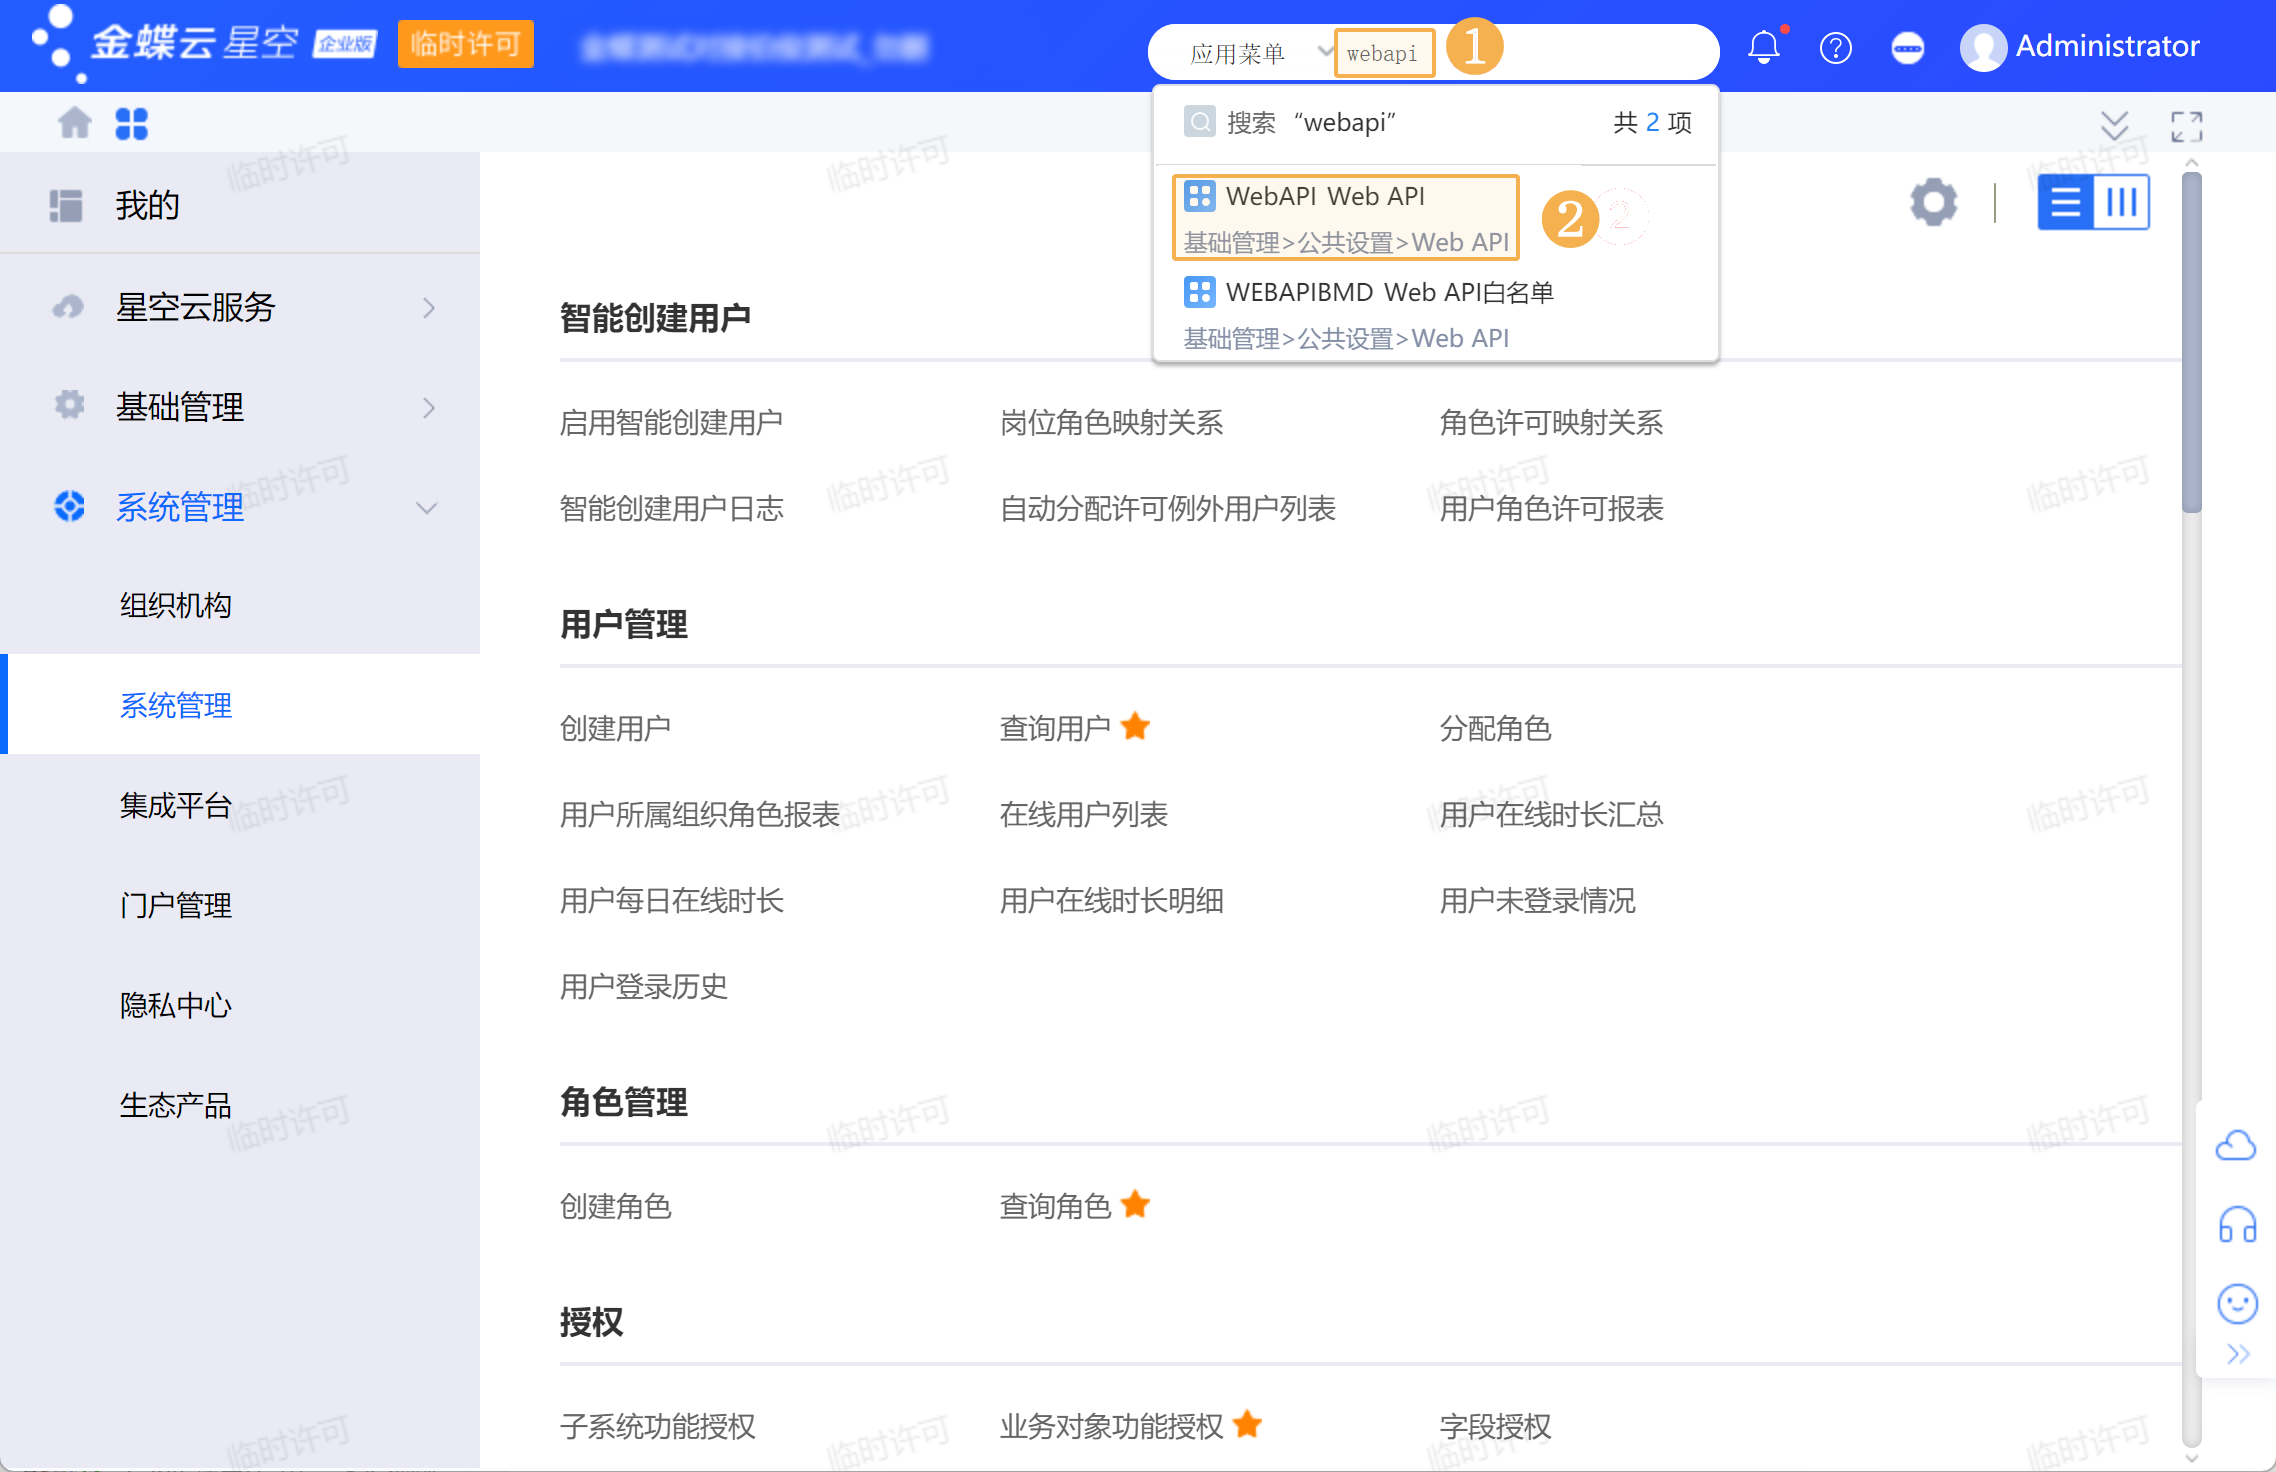
Task: Open the cloud service icon on right
Action: pyautogui.click(x=2236, y=1146)
